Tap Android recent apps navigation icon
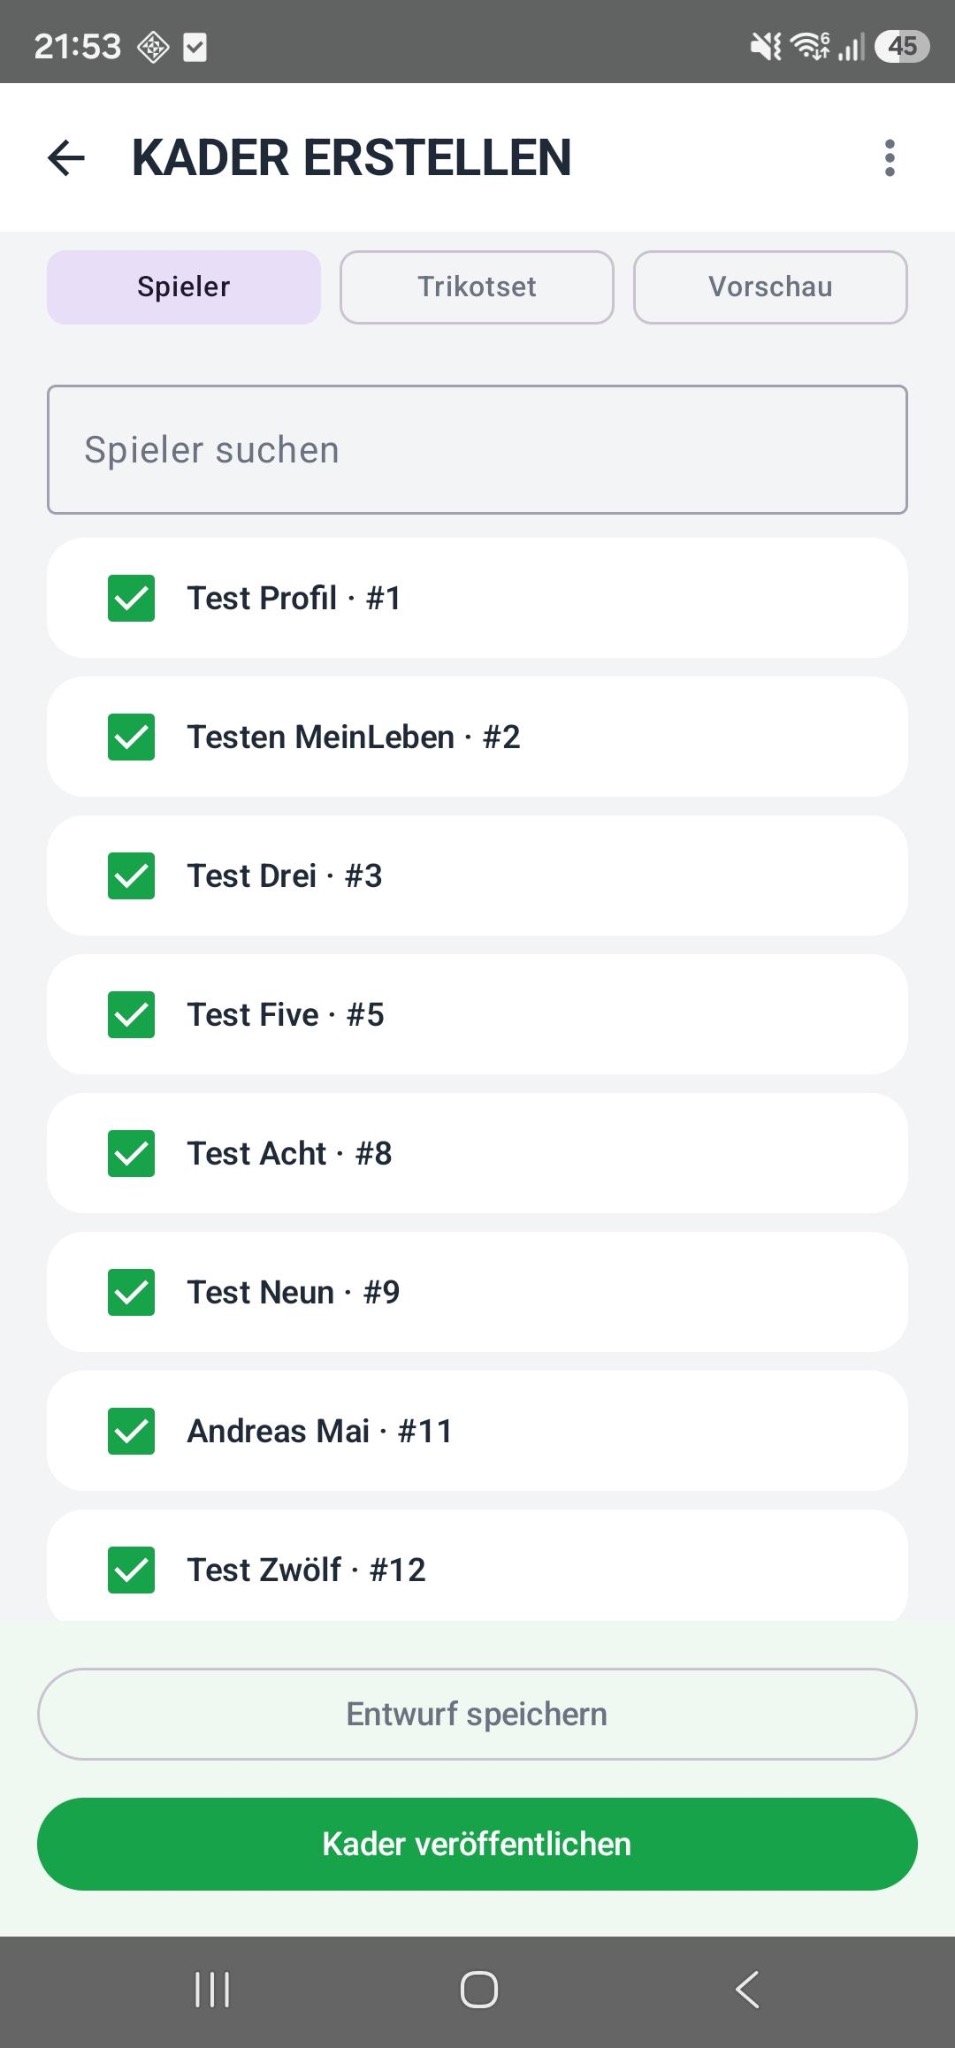The image size is (955, 2048). click(212, 1990)
